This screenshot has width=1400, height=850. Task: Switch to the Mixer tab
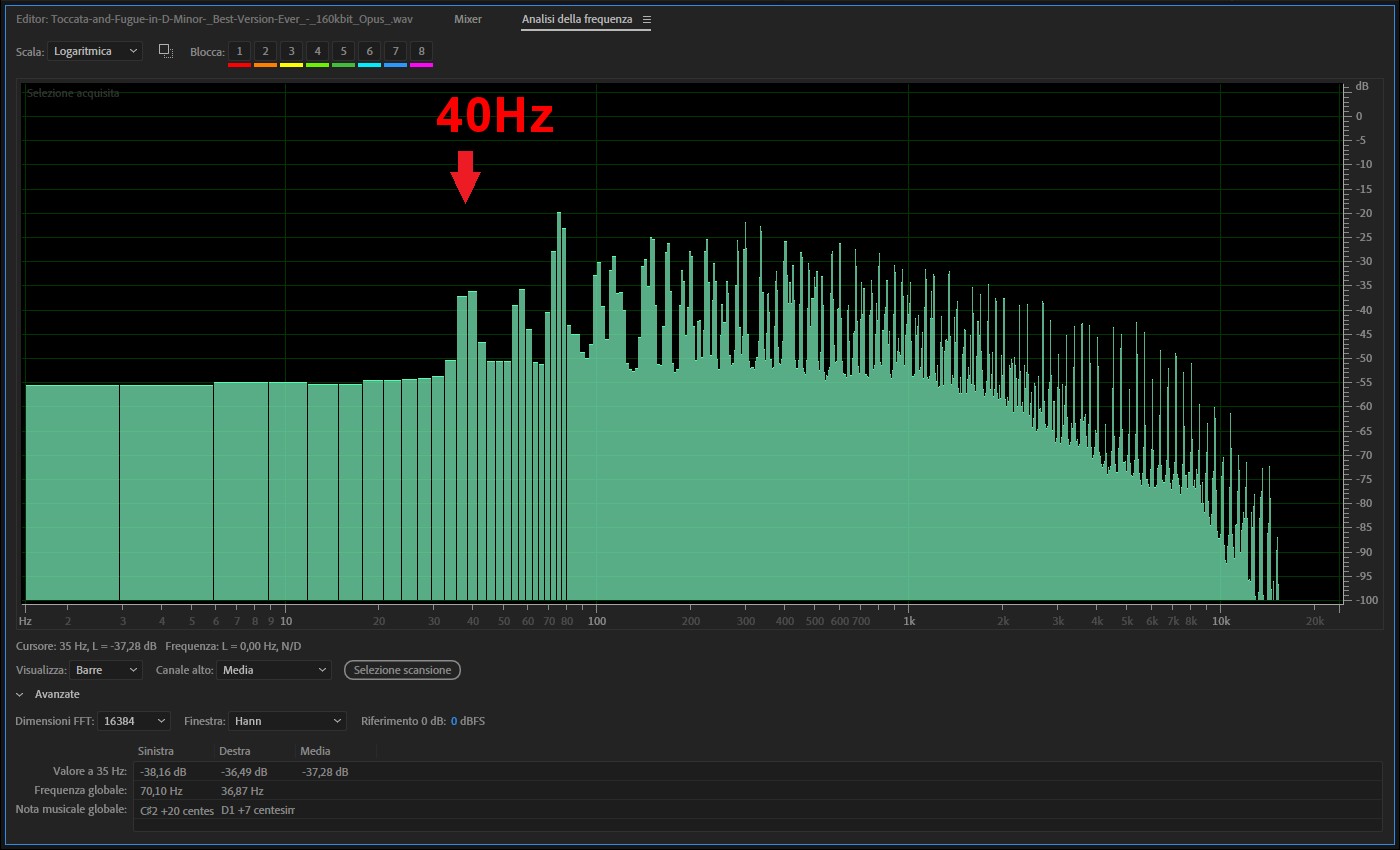[467, 20]
